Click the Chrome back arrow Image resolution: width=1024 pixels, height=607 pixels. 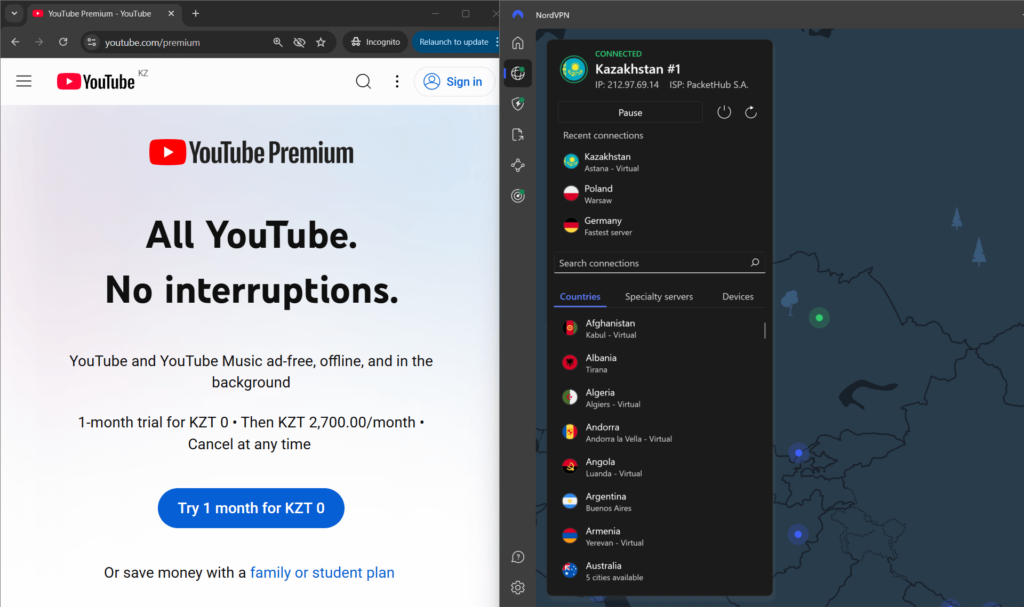[16, 42]
